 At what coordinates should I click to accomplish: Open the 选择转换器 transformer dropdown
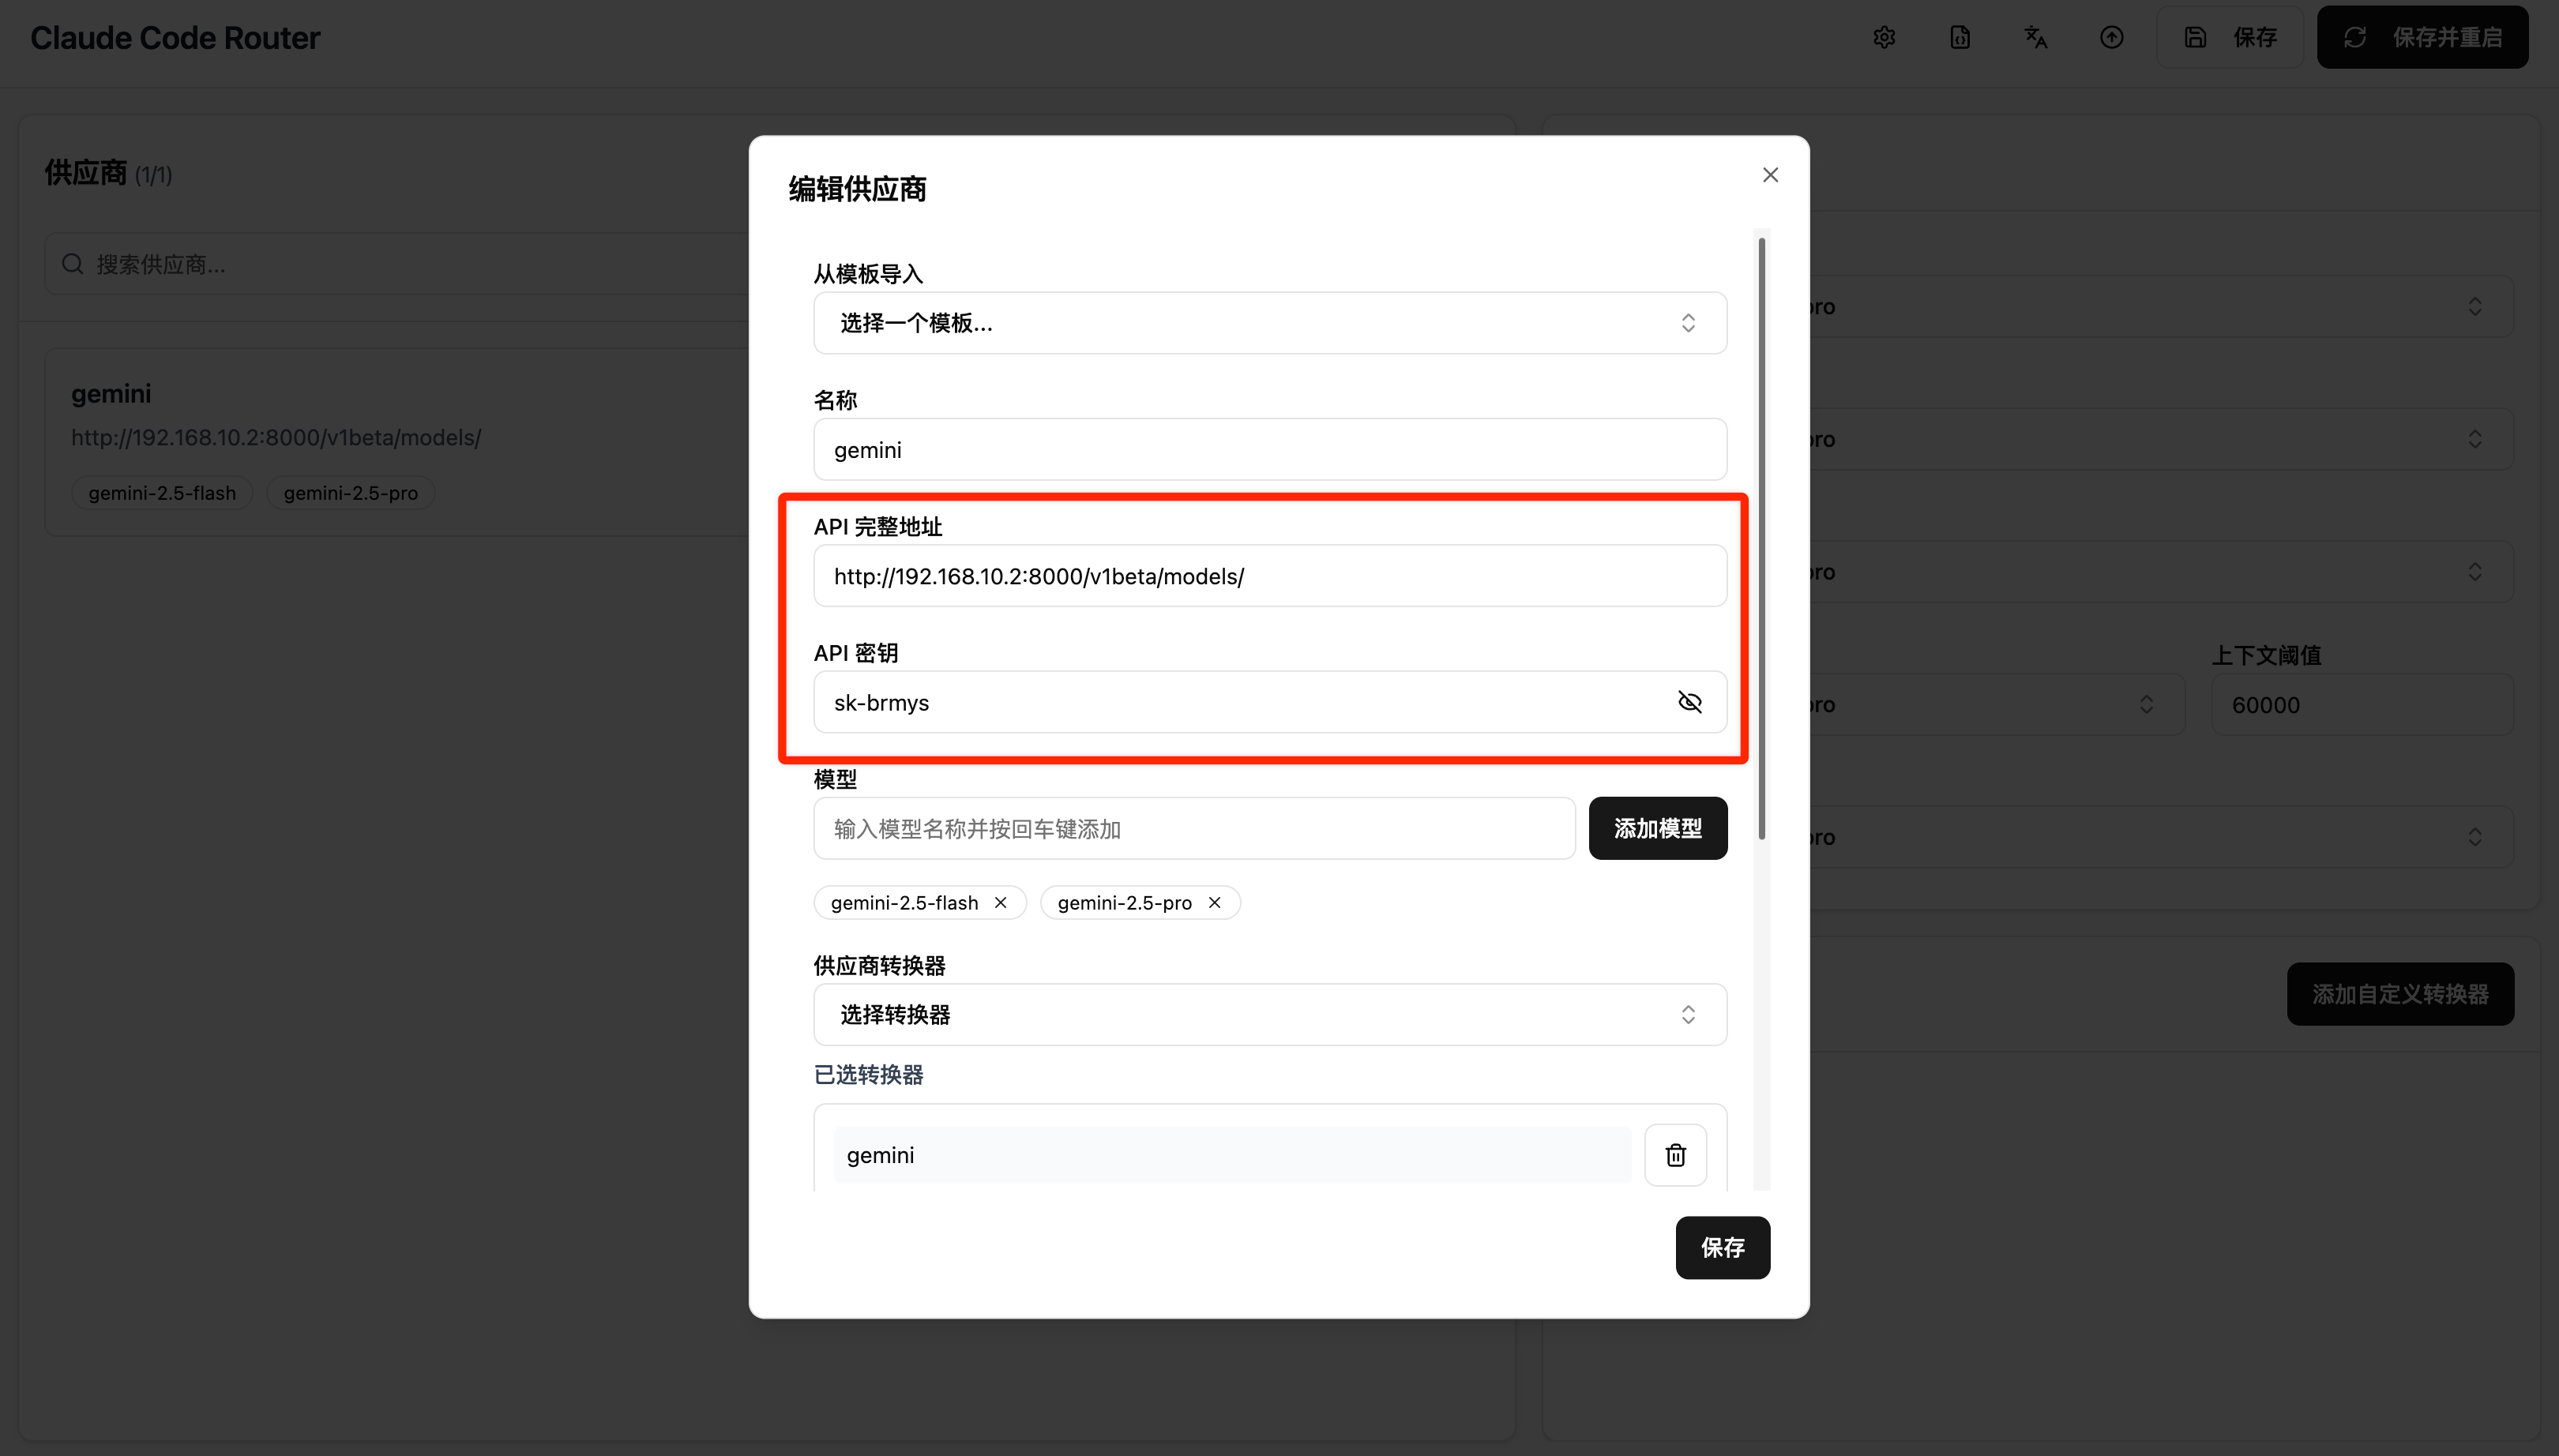coord(1270,1015)
